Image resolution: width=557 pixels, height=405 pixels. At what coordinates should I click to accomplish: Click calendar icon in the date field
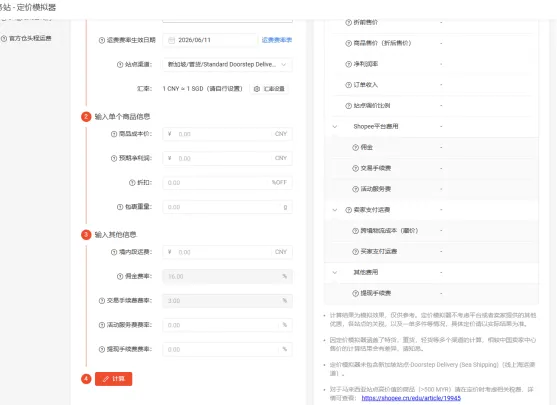[x=171, y=40]
